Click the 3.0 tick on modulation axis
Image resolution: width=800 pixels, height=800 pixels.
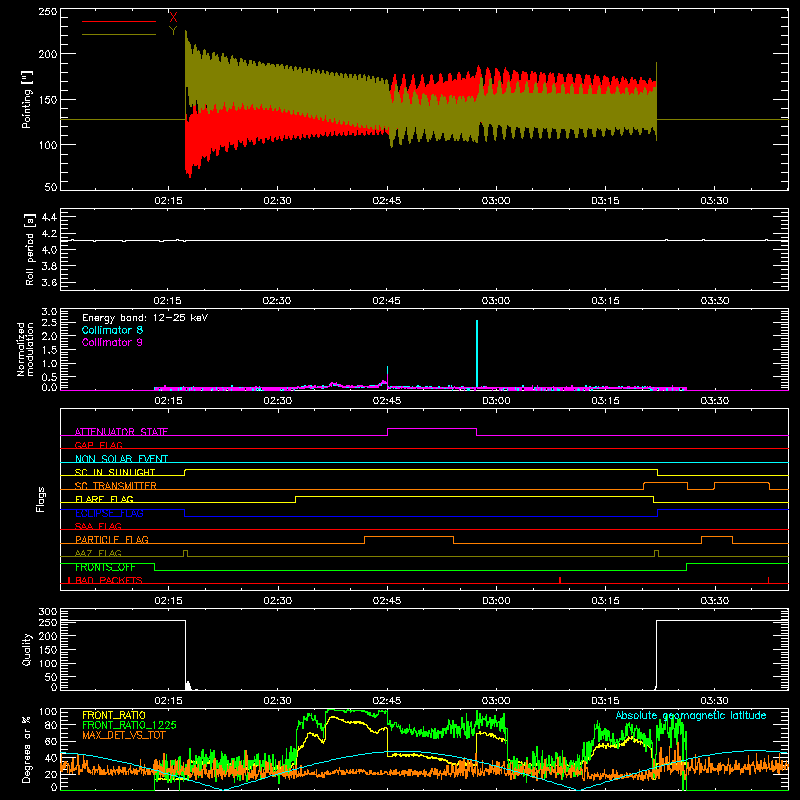[x=49, y=311]
